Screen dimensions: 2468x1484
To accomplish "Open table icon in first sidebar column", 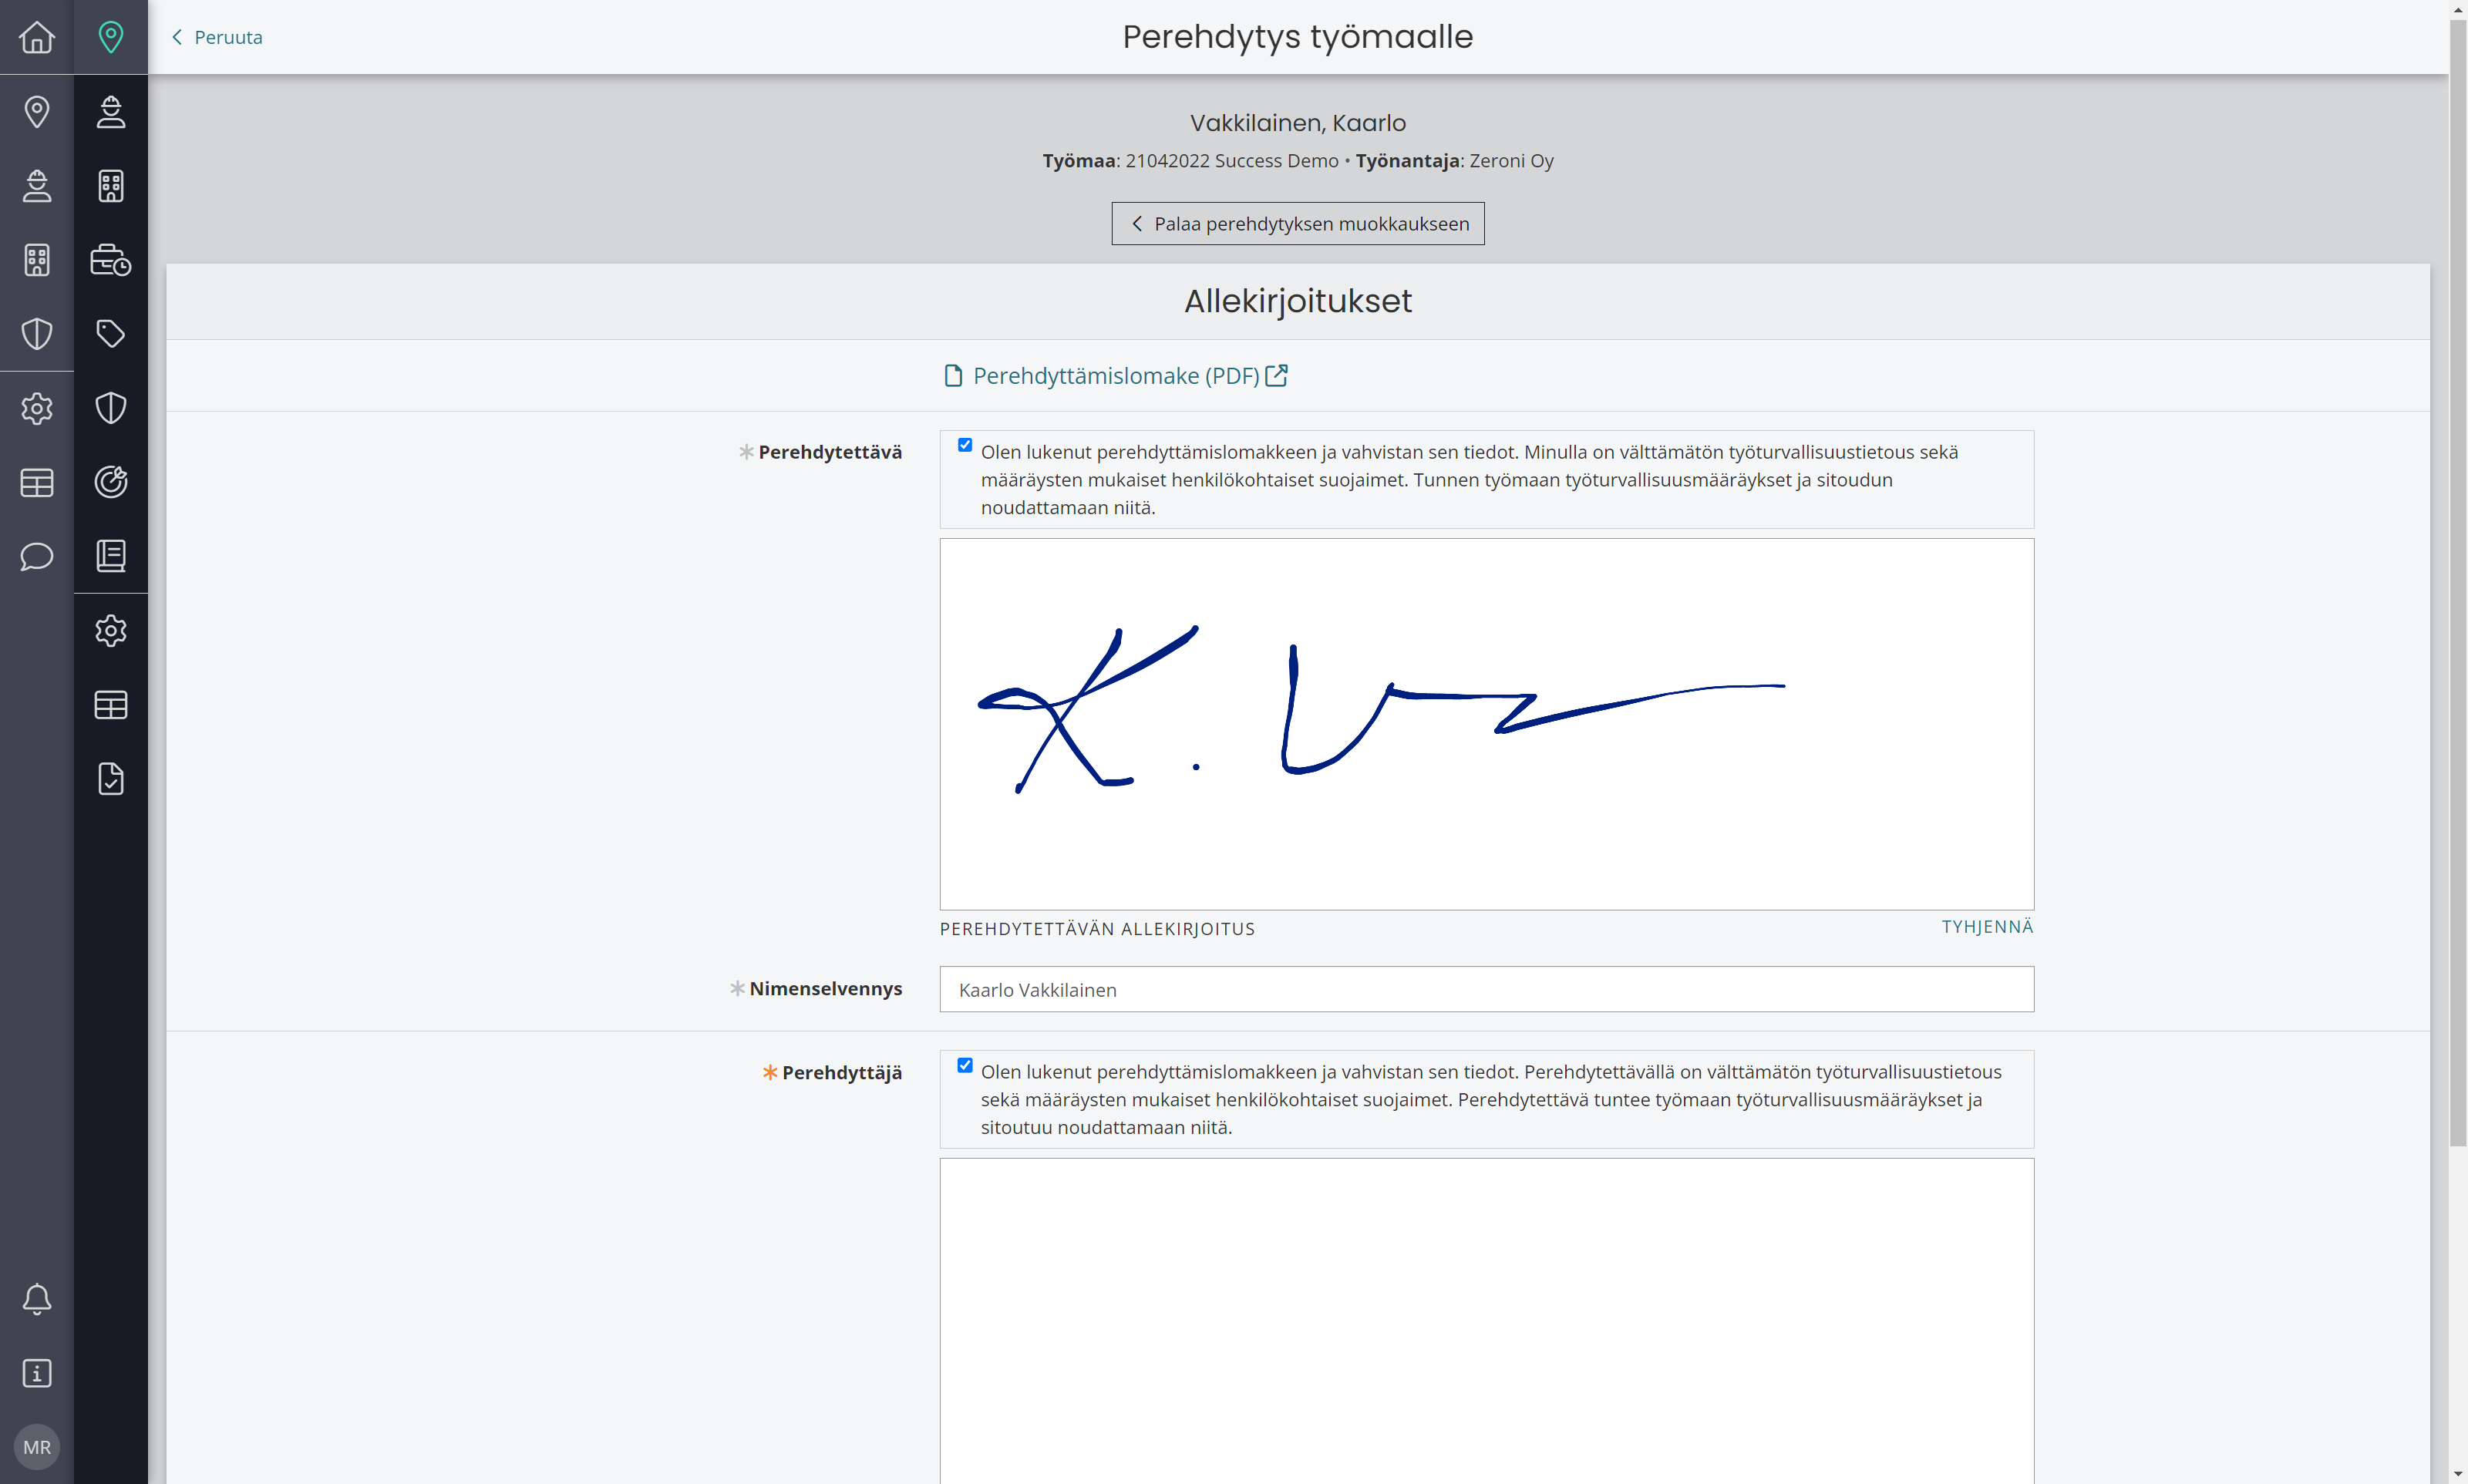I will tap(37, 482).
